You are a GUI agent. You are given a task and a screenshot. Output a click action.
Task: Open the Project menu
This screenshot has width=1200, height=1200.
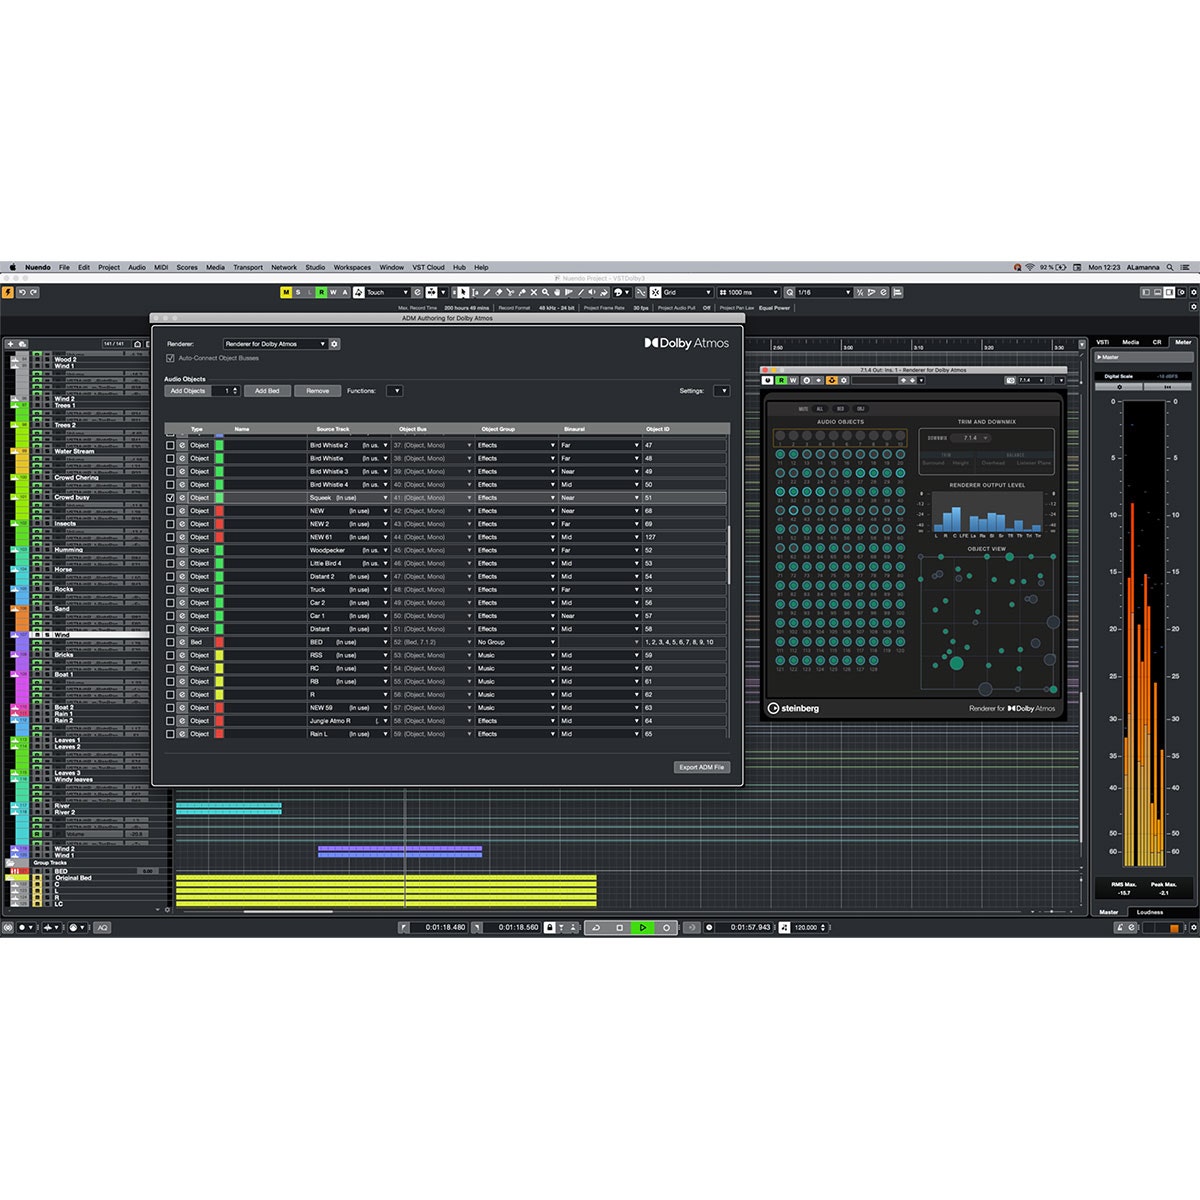tap(109, 267)
